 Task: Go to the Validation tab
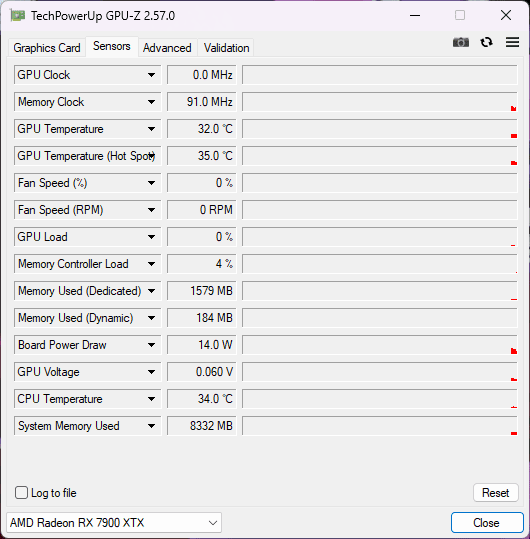[x=227, y=48]
